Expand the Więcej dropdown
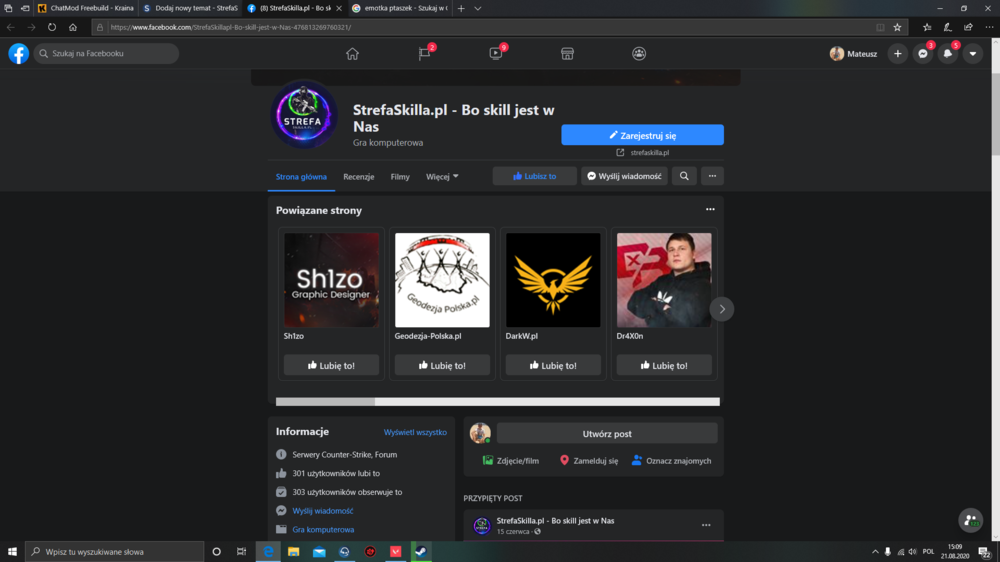Image resolution: width=1000 pixels, height=562 pixels. coord(442,177)
